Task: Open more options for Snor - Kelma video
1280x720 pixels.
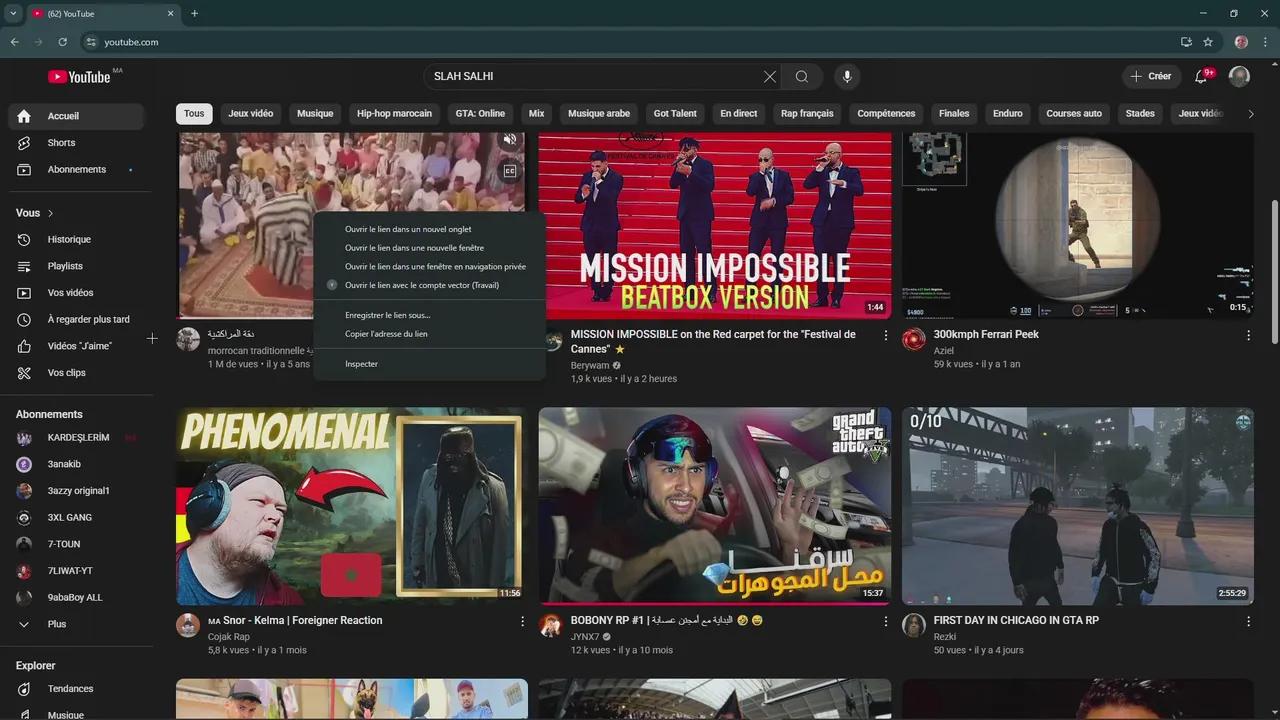Action: pyautogui.click(x=522, y=622)
